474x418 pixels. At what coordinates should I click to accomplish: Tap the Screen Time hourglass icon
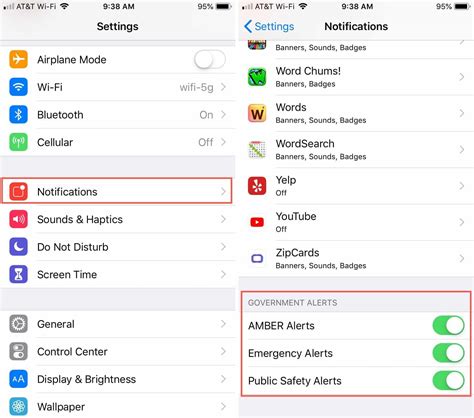(18, 274)
